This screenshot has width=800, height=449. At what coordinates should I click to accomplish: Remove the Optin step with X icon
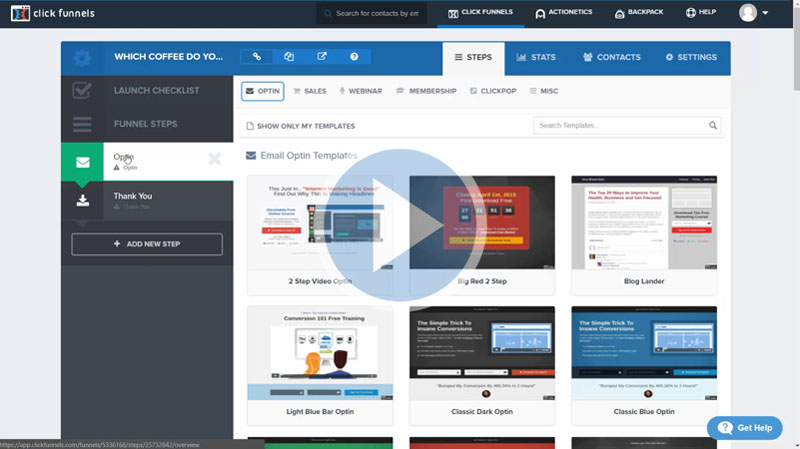(x=215, y=159)
